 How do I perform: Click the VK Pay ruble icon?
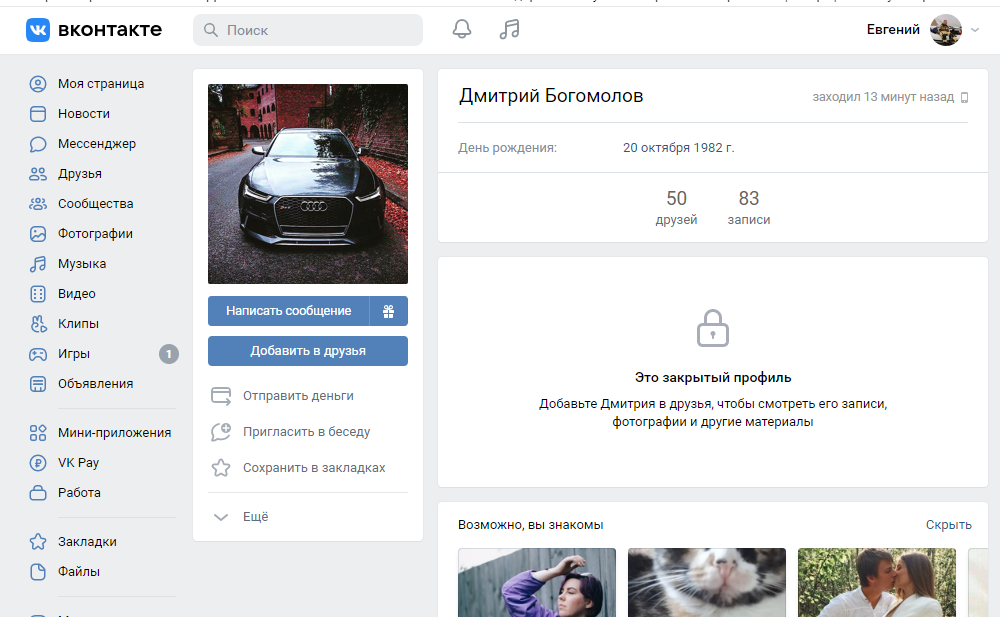[x=38, y=463]
